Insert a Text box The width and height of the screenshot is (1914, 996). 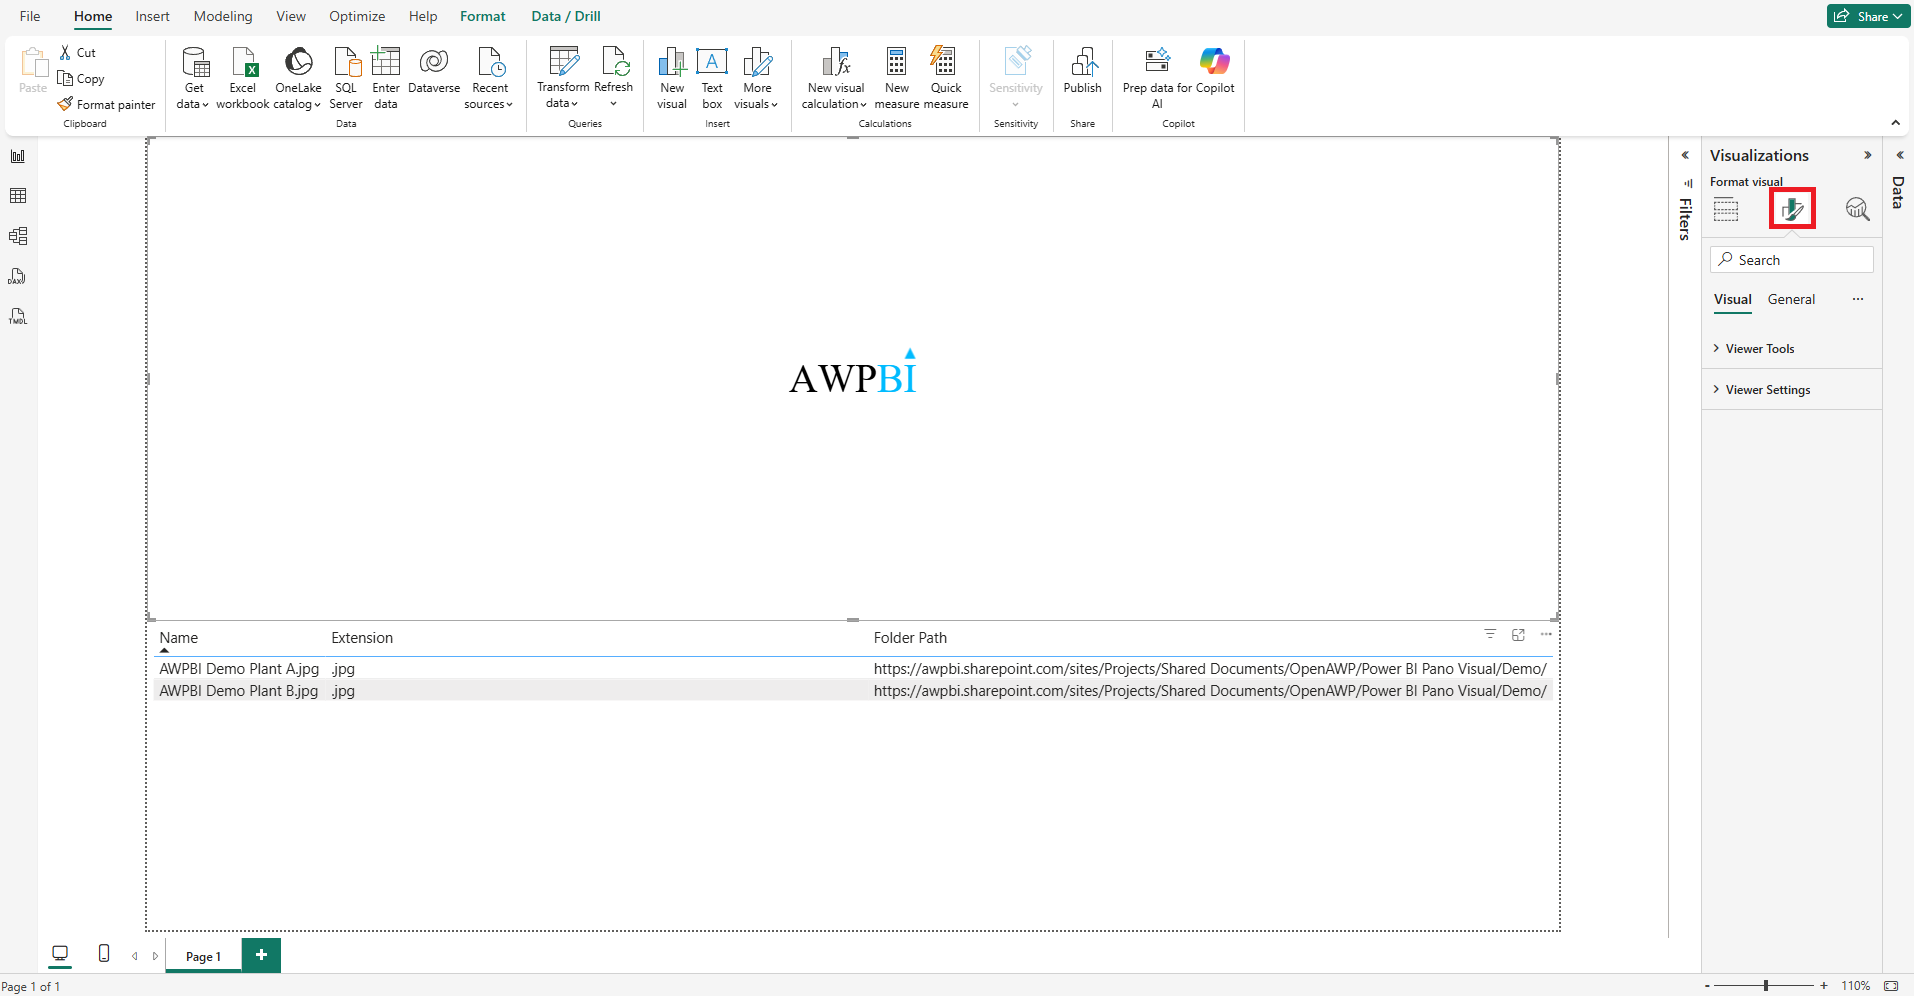coord(712,78)
